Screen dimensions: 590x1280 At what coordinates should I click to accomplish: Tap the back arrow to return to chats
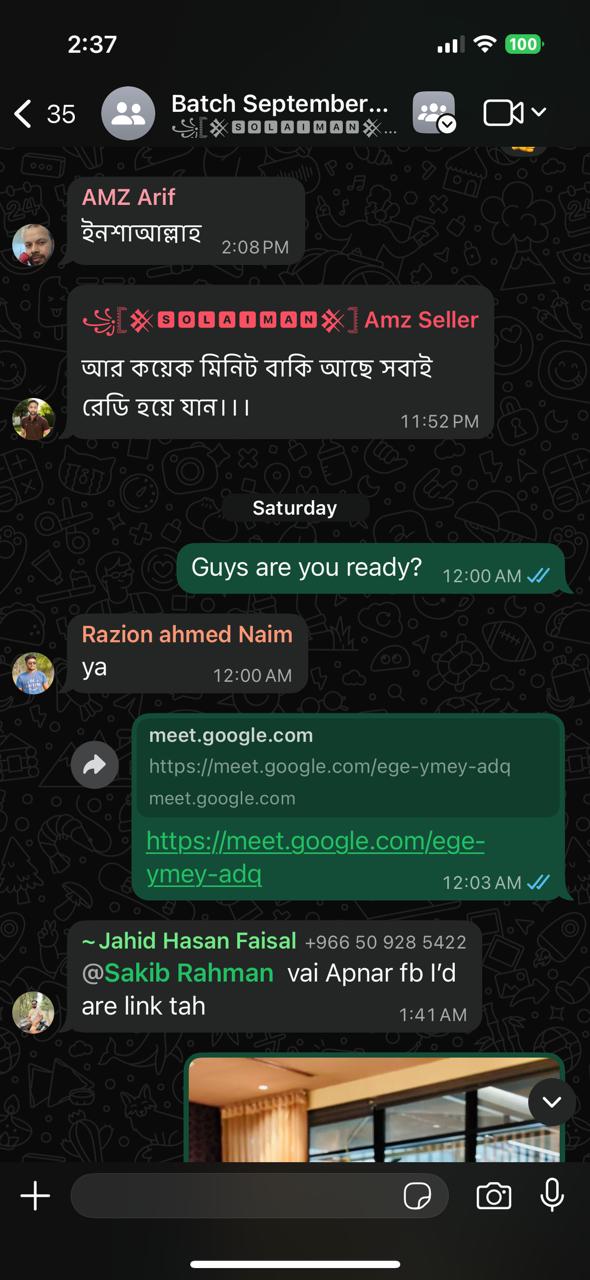23,113
